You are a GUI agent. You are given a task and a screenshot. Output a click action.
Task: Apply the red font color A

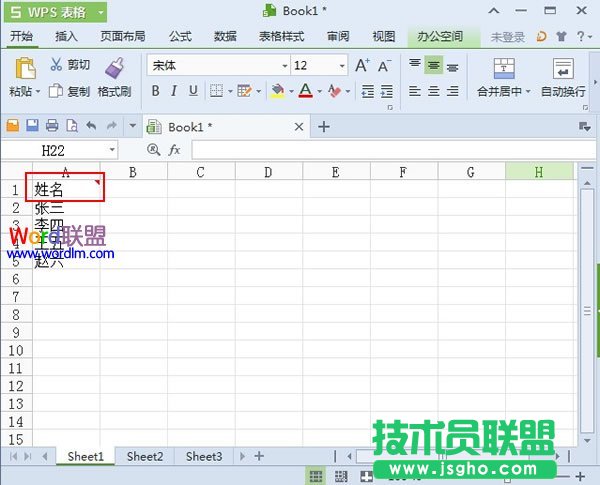point(305,91)
